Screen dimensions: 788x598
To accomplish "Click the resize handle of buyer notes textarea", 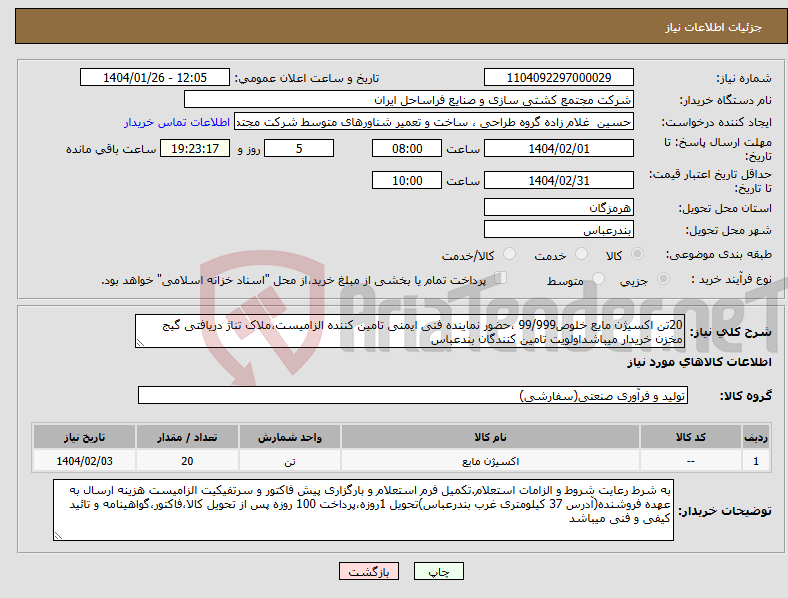I will click(58, 536).
